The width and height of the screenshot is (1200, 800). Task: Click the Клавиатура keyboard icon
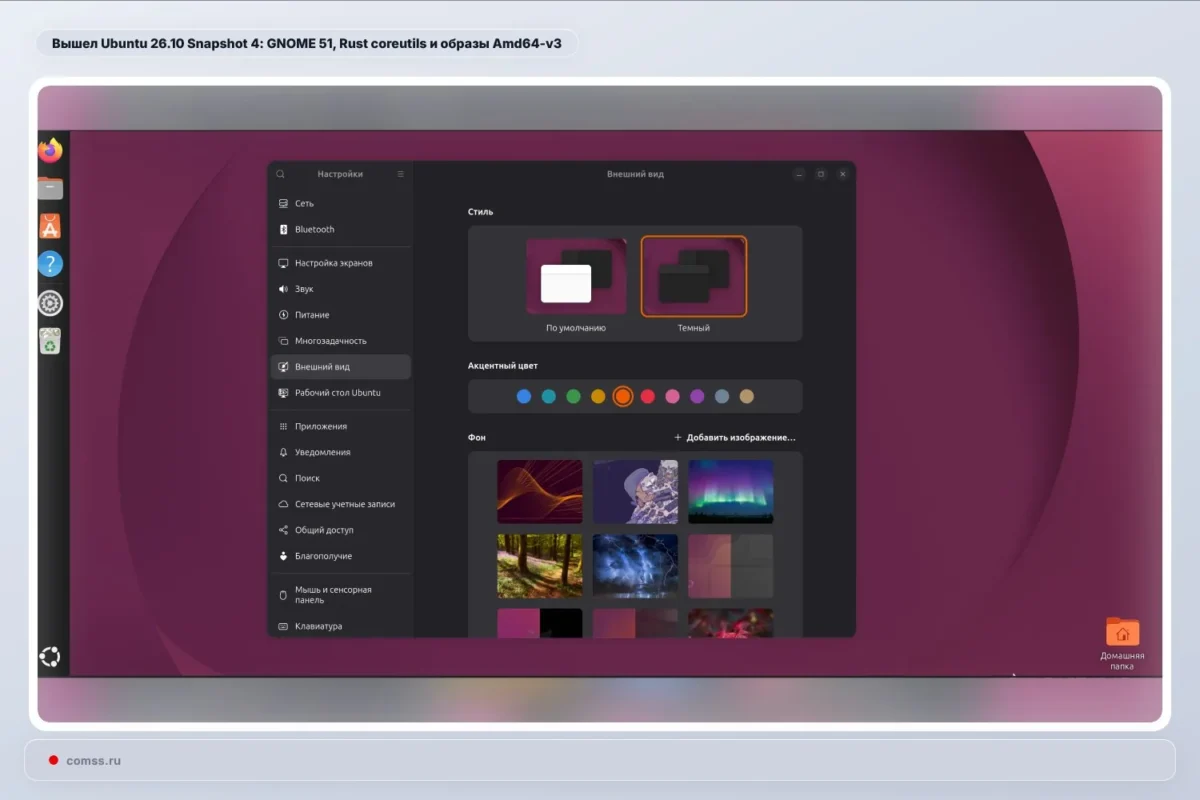pos(283,626)
